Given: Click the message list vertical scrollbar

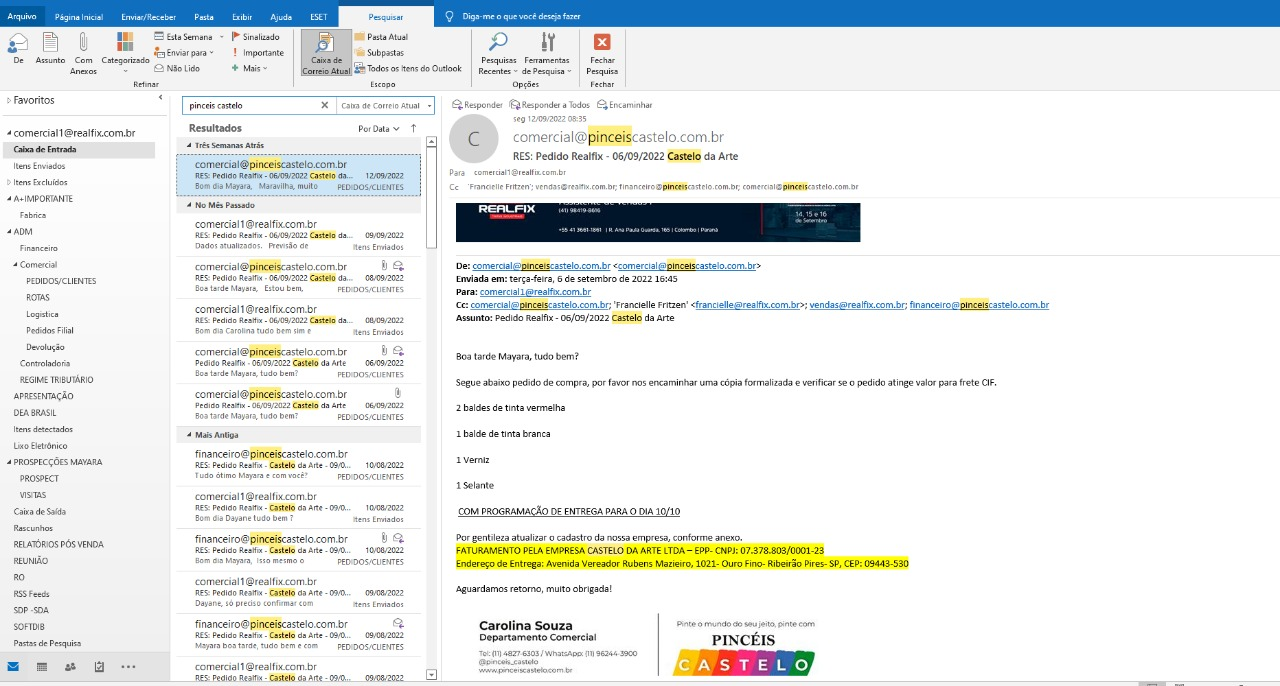Looking at the screenshot, I should [x=431, y=400].
